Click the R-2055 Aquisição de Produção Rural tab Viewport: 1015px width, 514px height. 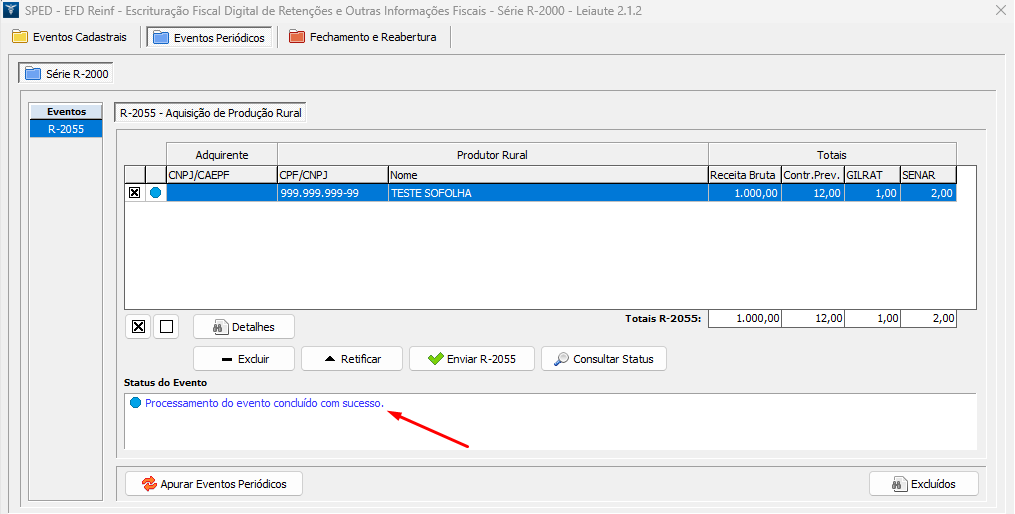point(210,113)
